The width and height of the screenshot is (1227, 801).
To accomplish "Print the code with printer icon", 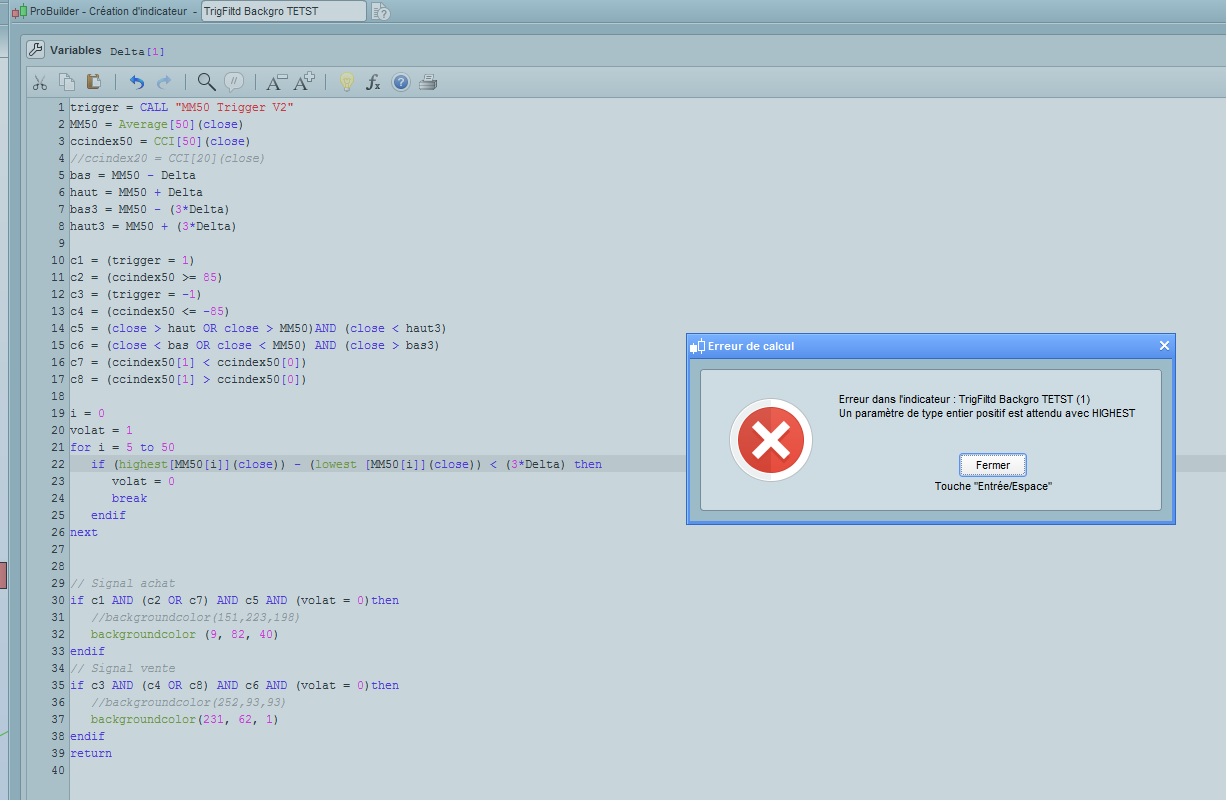I will point(428,82).
